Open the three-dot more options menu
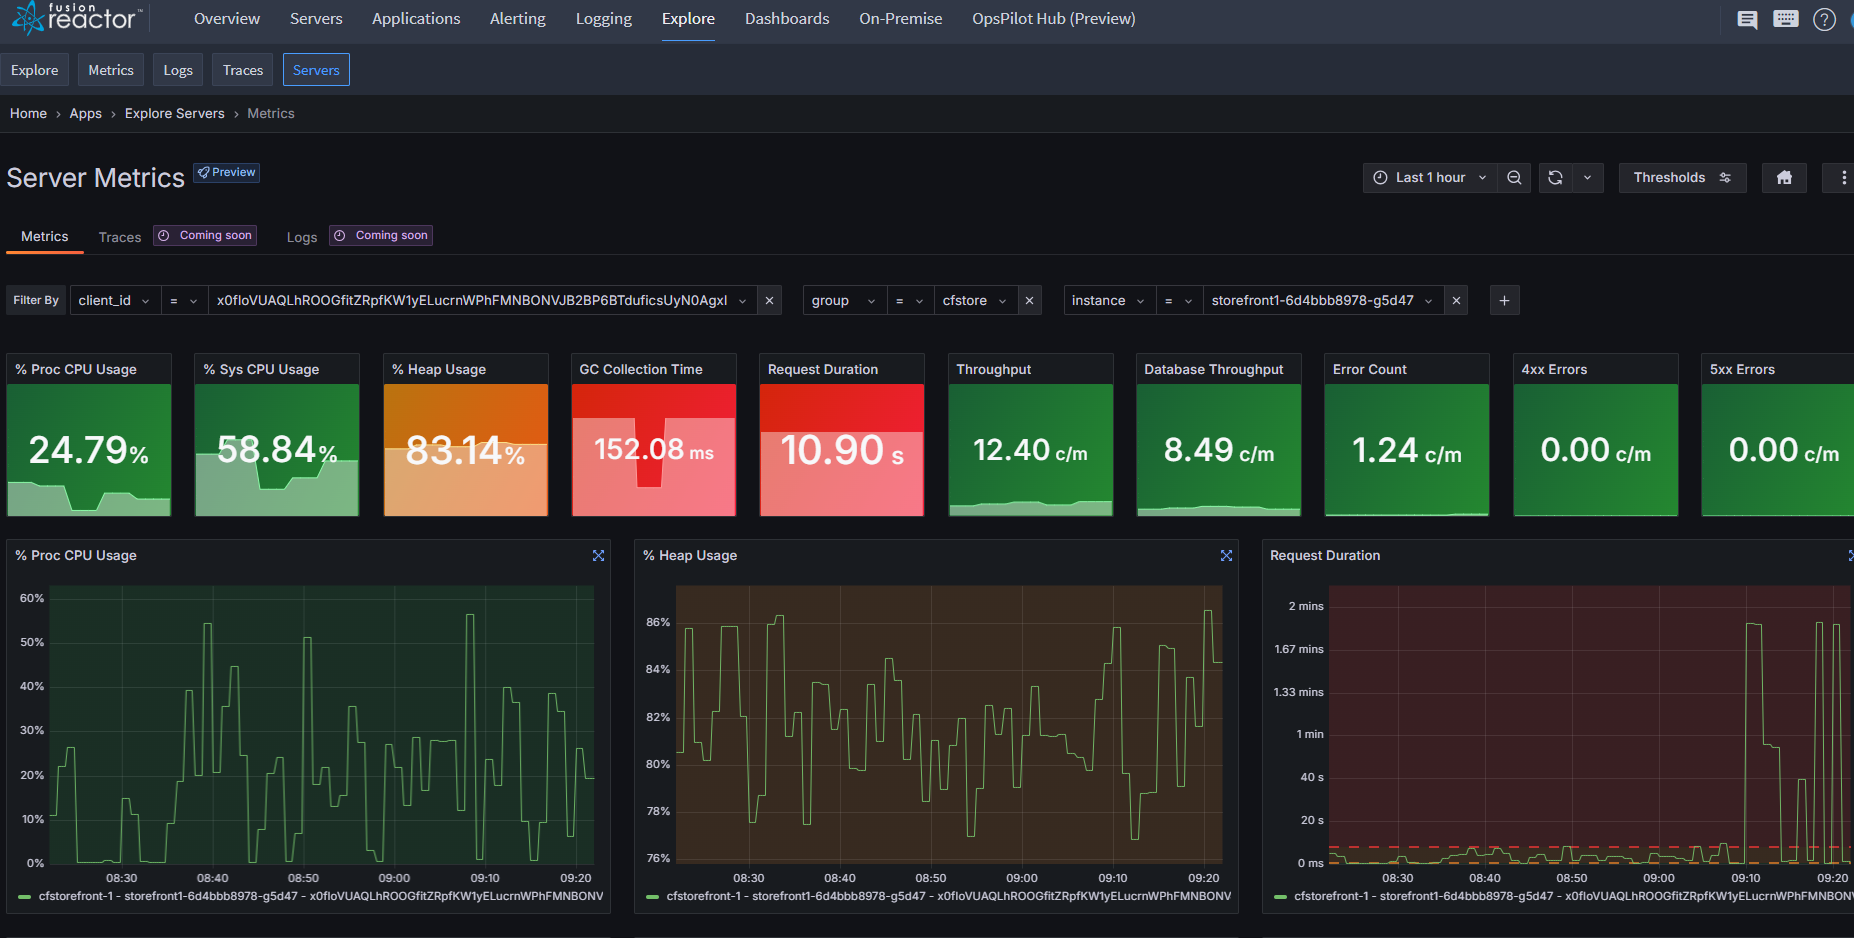The height and width of the screenshot is (938, 1854). coord(1843,178)
